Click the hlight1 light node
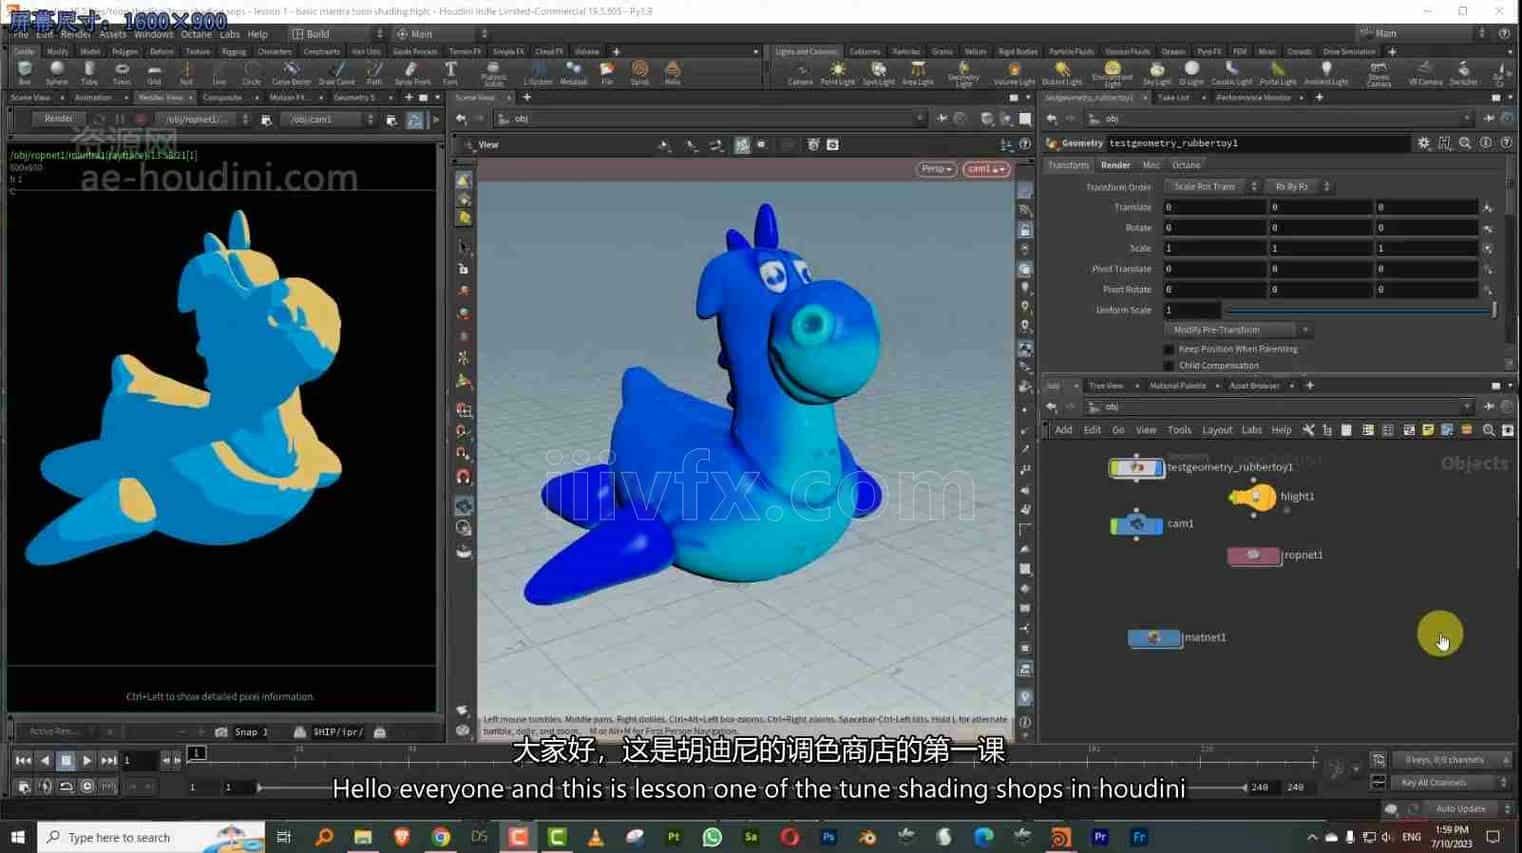 [1253, 497]
